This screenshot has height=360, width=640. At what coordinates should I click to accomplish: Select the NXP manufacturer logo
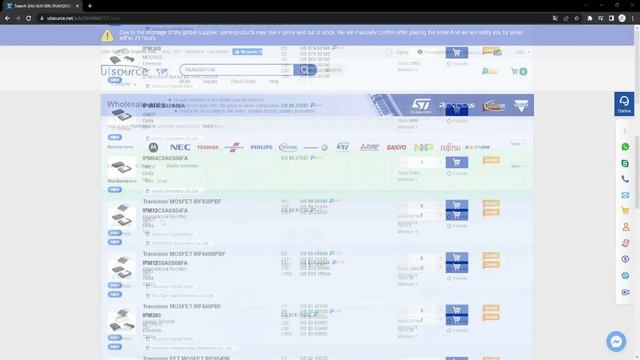click(423, 147)
